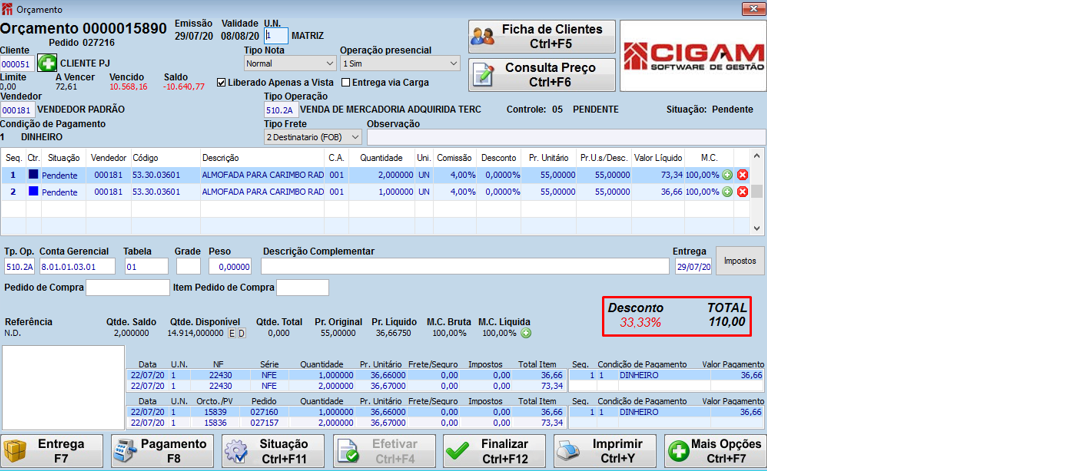Open the Operação presencial dropdown
The image size is (1080, 471).
point(399,63)
